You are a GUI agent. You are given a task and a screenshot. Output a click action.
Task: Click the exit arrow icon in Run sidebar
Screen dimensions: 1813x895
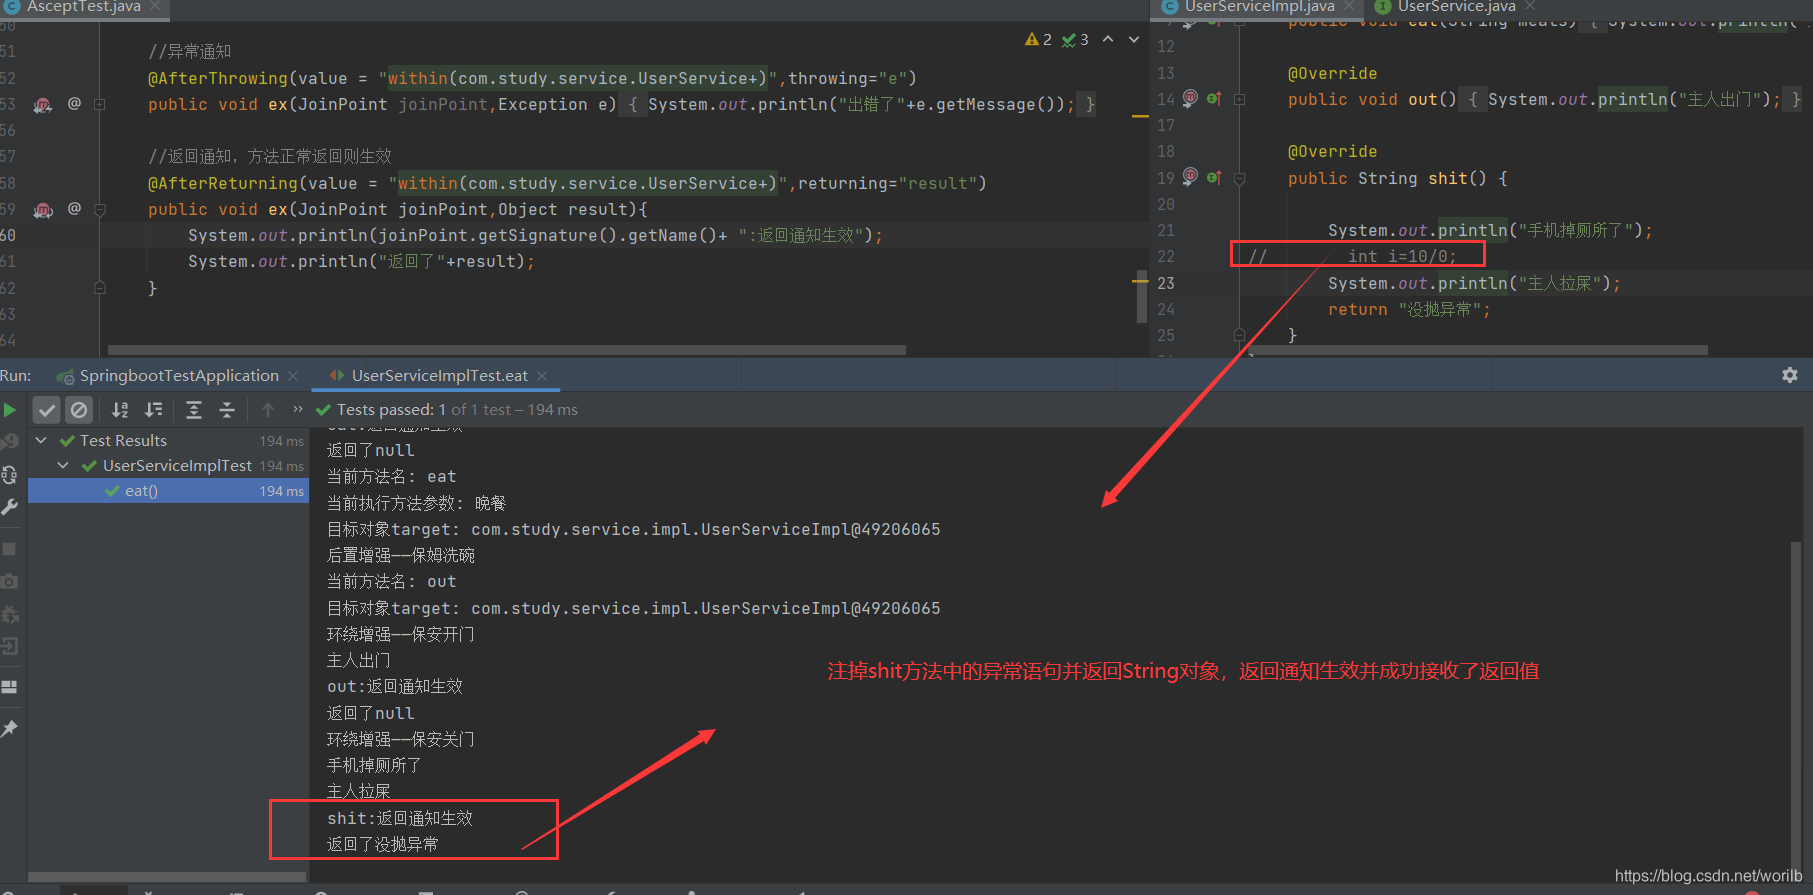pyautogui.click(x=10, y=646)
